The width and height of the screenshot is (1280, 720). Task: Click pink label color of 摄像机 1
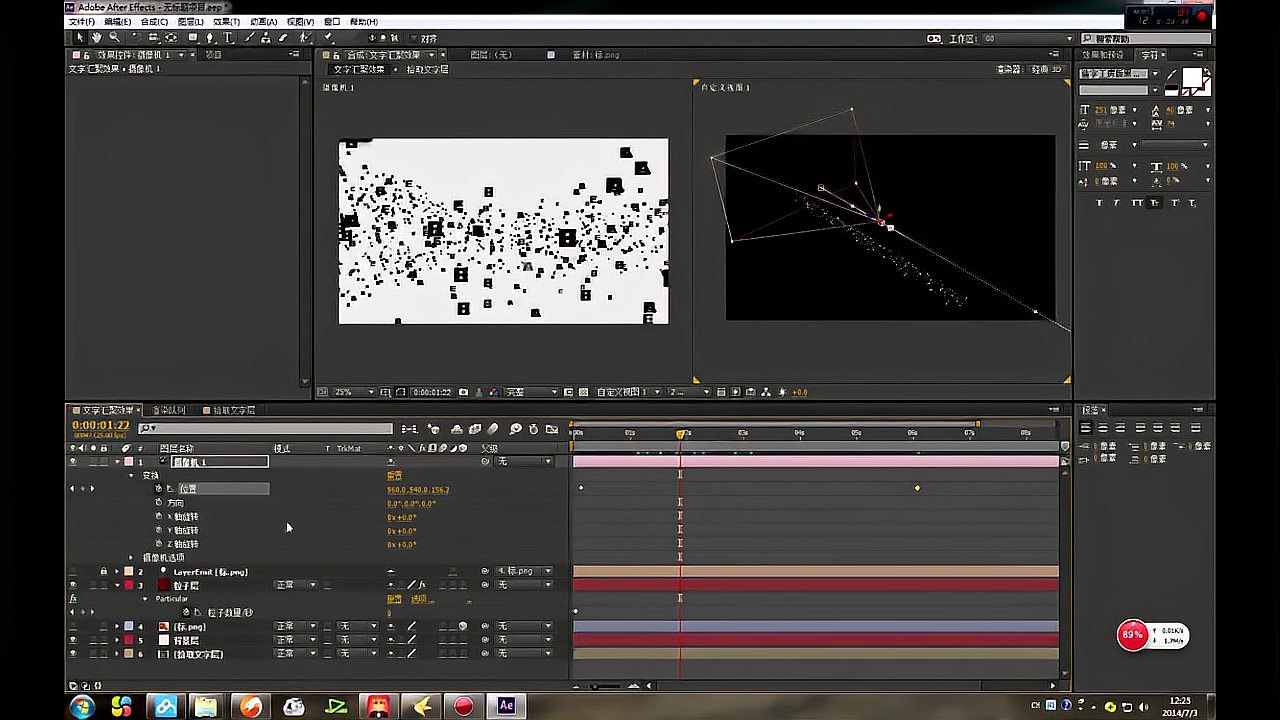pos(128,461)
